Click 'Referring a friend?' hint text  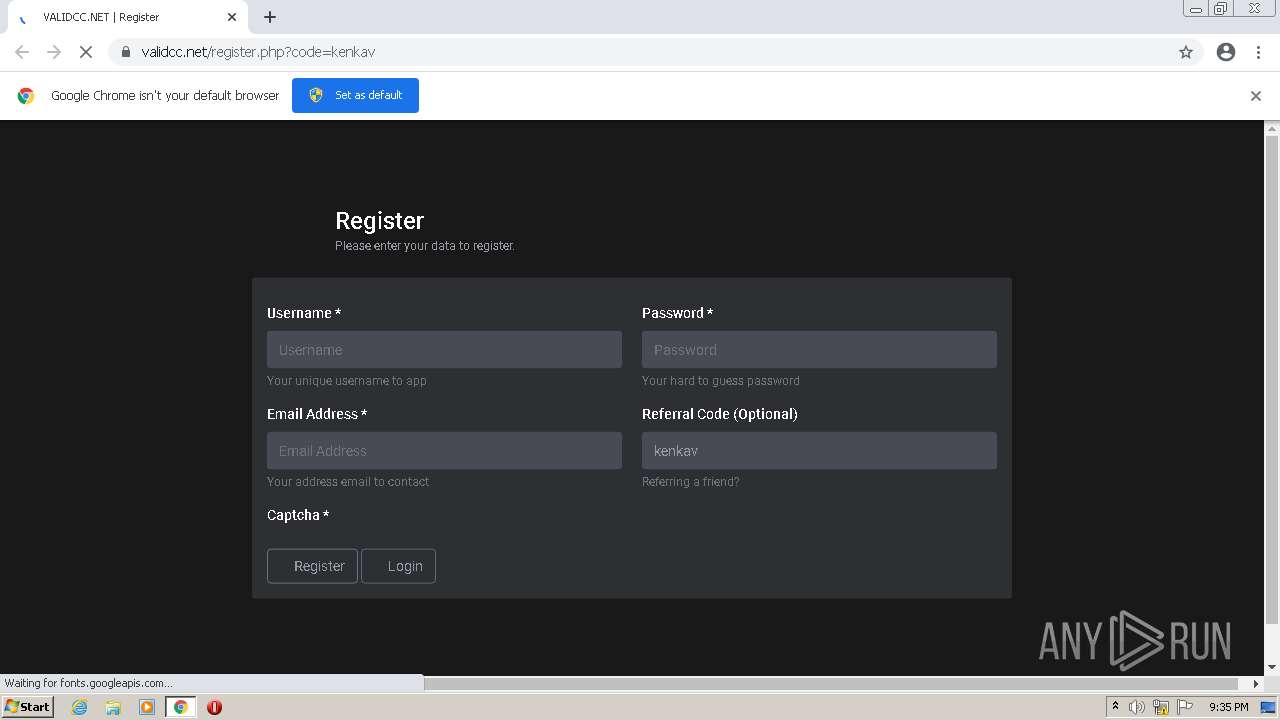coord(691,482)
